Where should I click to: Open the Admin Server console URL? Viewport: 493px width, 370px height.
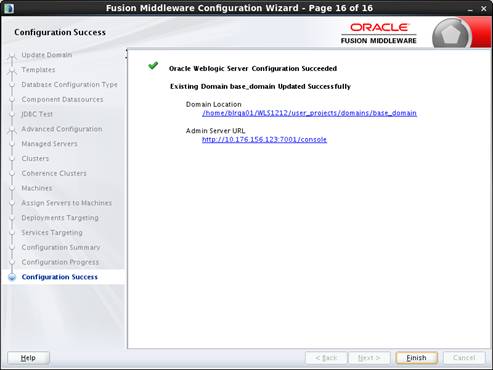(264, 139)
